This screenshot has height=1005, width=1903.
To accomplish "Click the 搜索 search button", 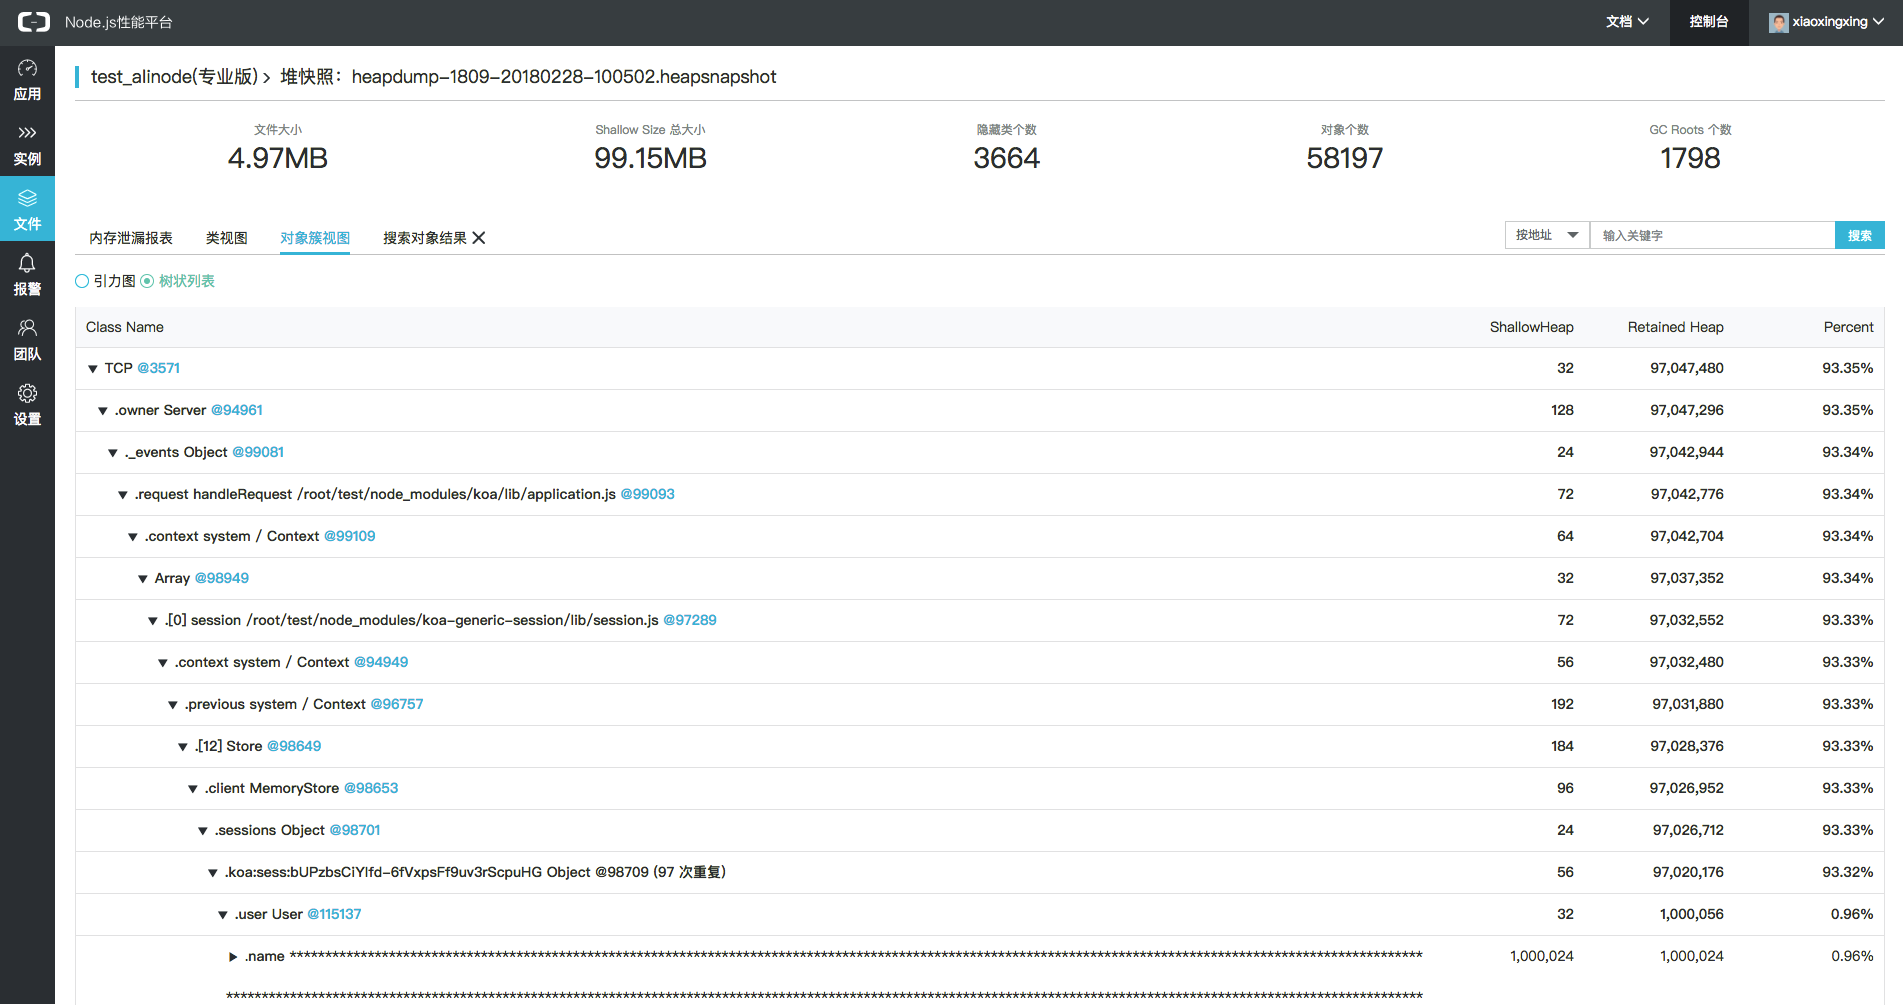I will (1859, 235).
